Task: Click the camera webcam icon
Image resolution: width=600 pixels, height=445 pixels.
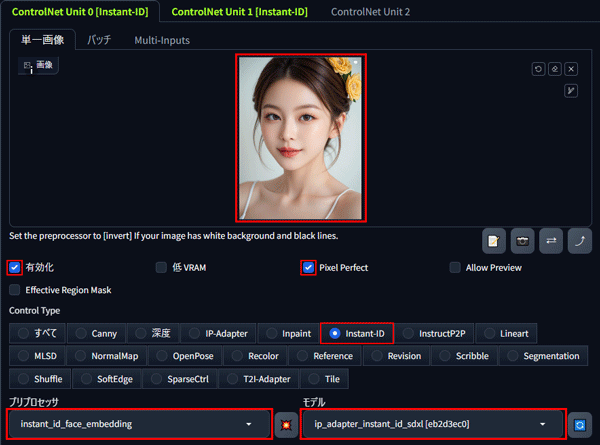Action: [522, 241]
